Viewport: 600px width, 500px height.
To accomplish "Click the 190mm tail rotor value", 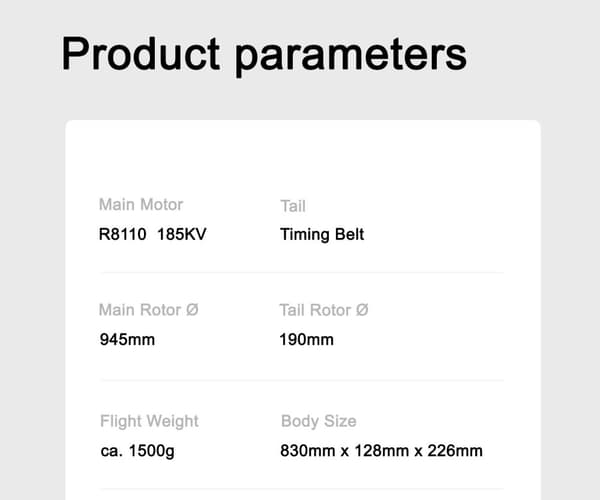I will click(x=307, y=339).
